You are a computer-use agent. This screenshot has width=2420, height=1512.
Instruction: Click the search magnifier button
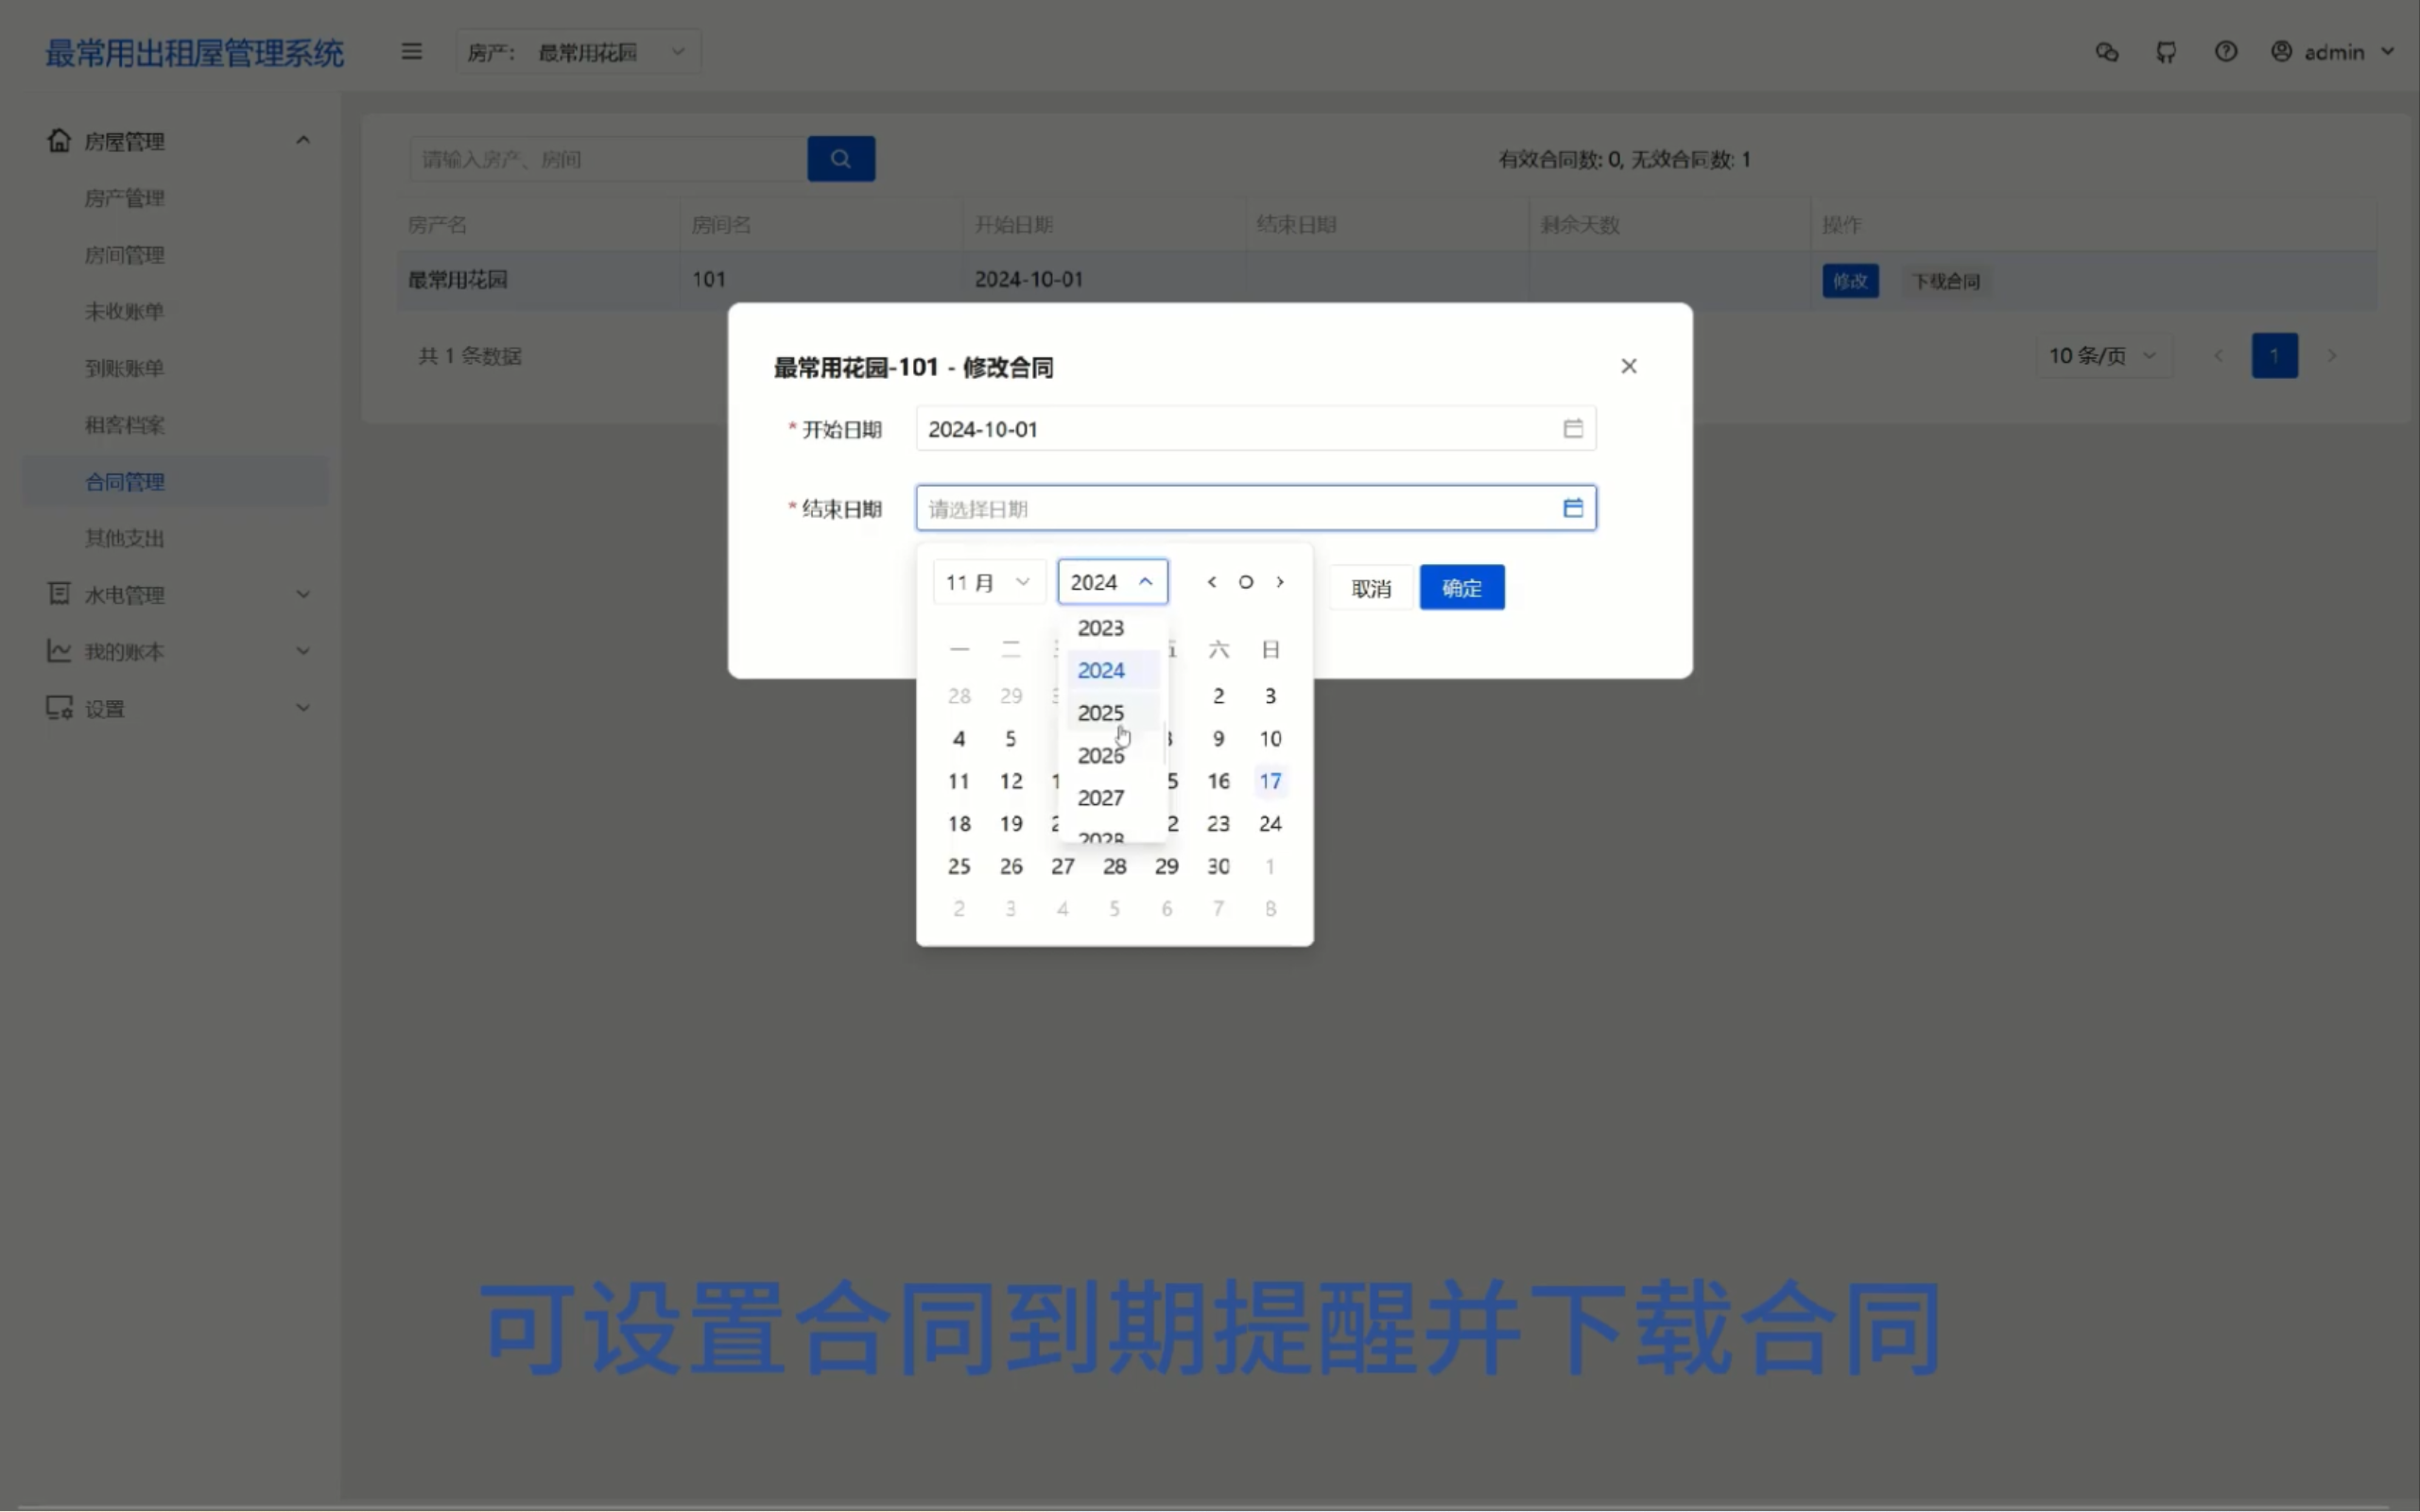[x=840, y=158]
